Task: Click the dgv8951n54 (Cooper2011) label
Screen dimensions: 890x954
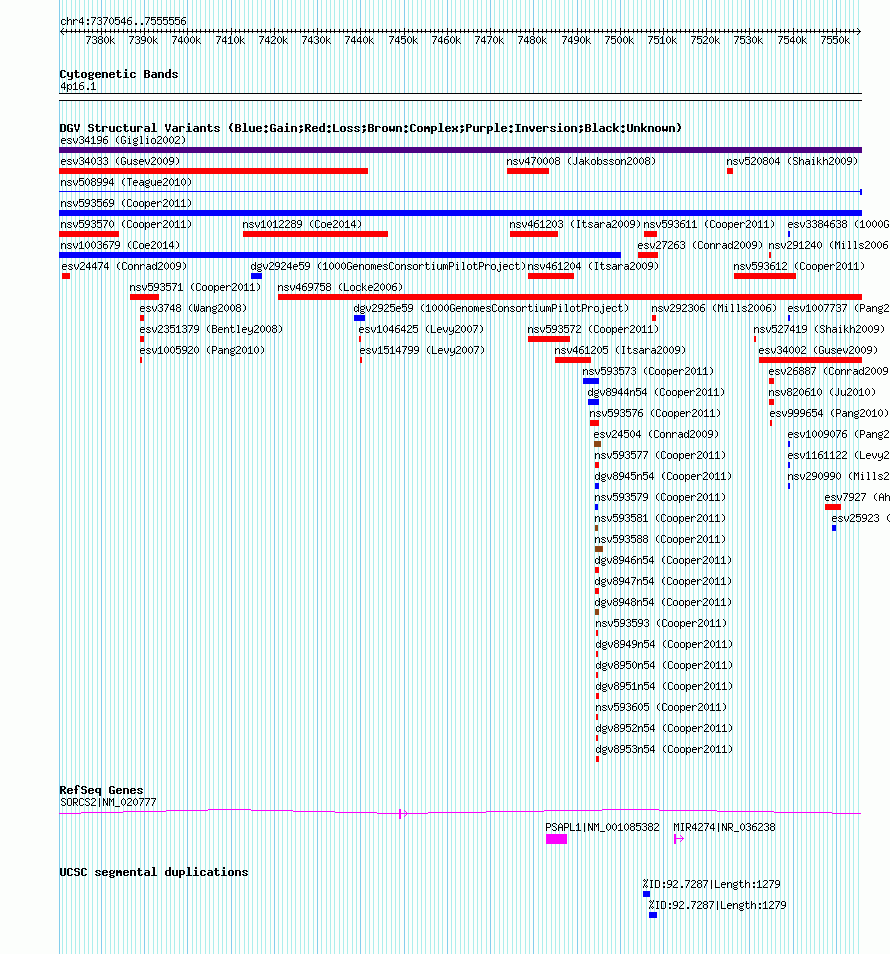Action: pos(664,686)
